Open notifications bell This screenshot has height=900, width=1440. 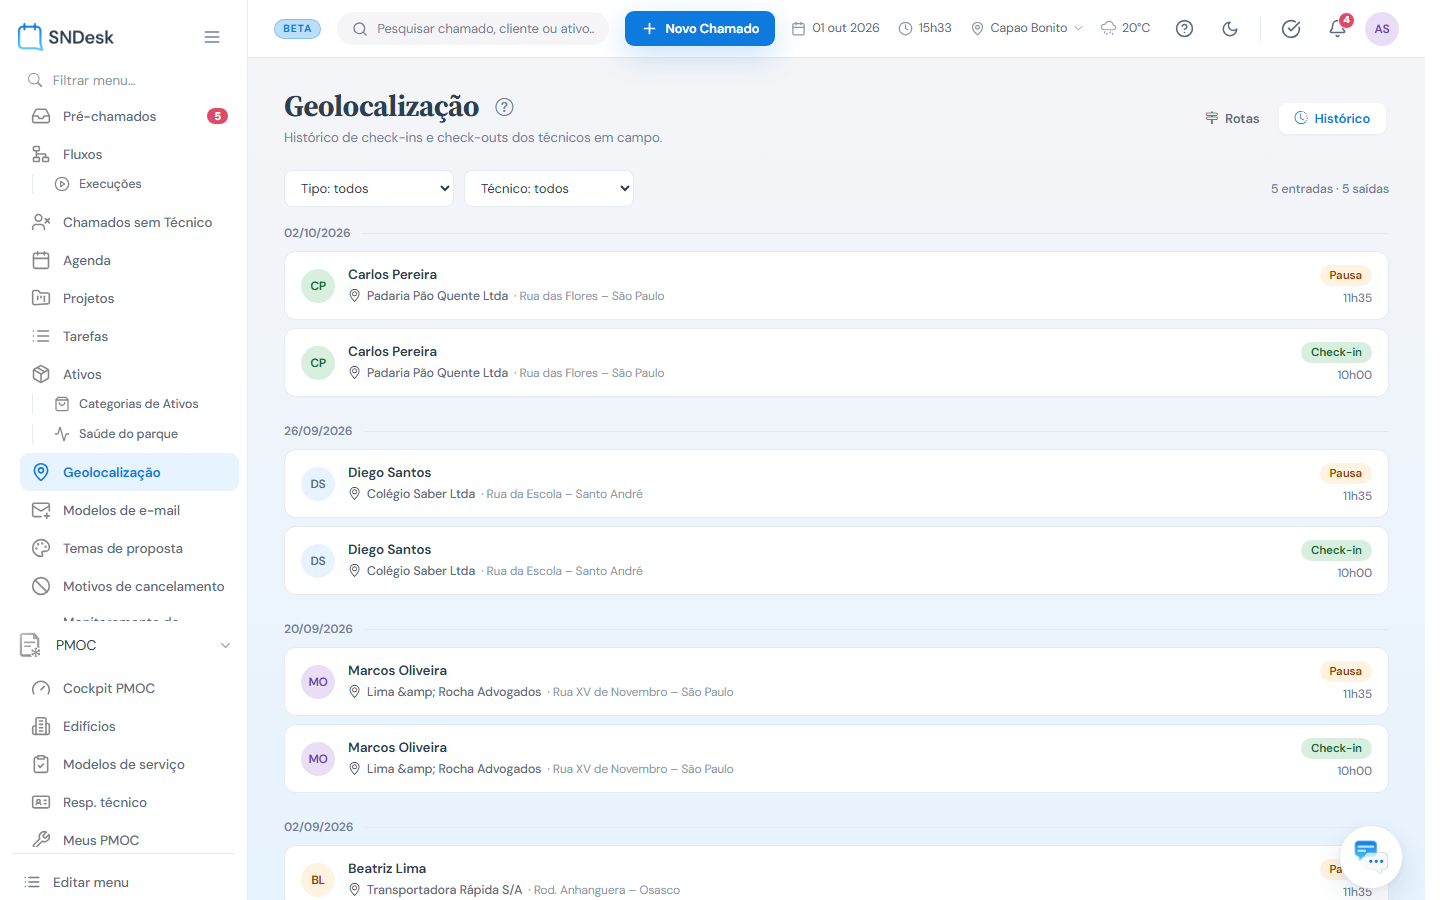pyautogui.click(x=1337, y=29)
